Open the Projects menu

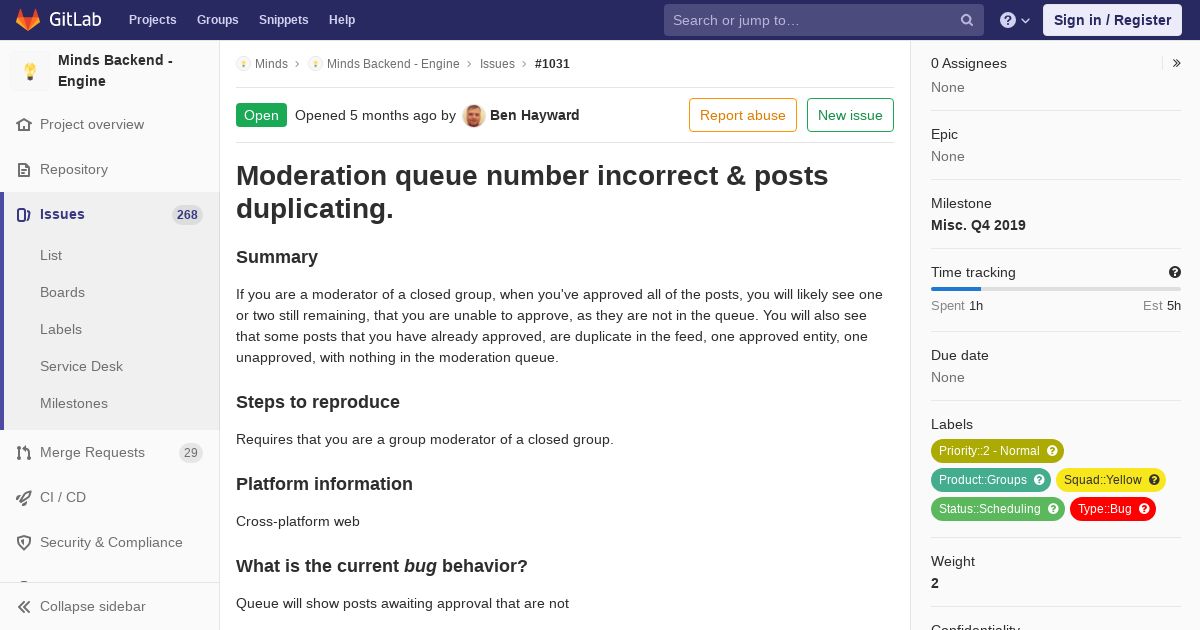(x=152, y=20)
